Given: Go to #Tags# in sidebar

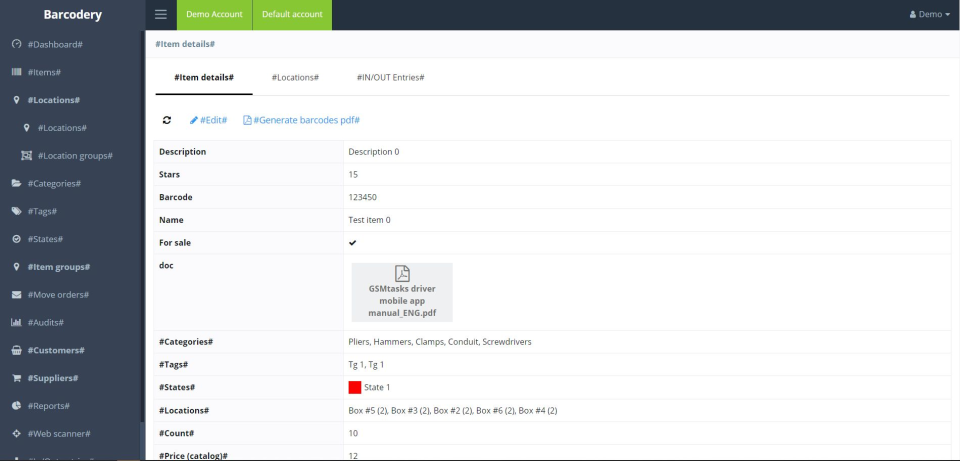Looking at the screenshot, I should pos(42,211).
